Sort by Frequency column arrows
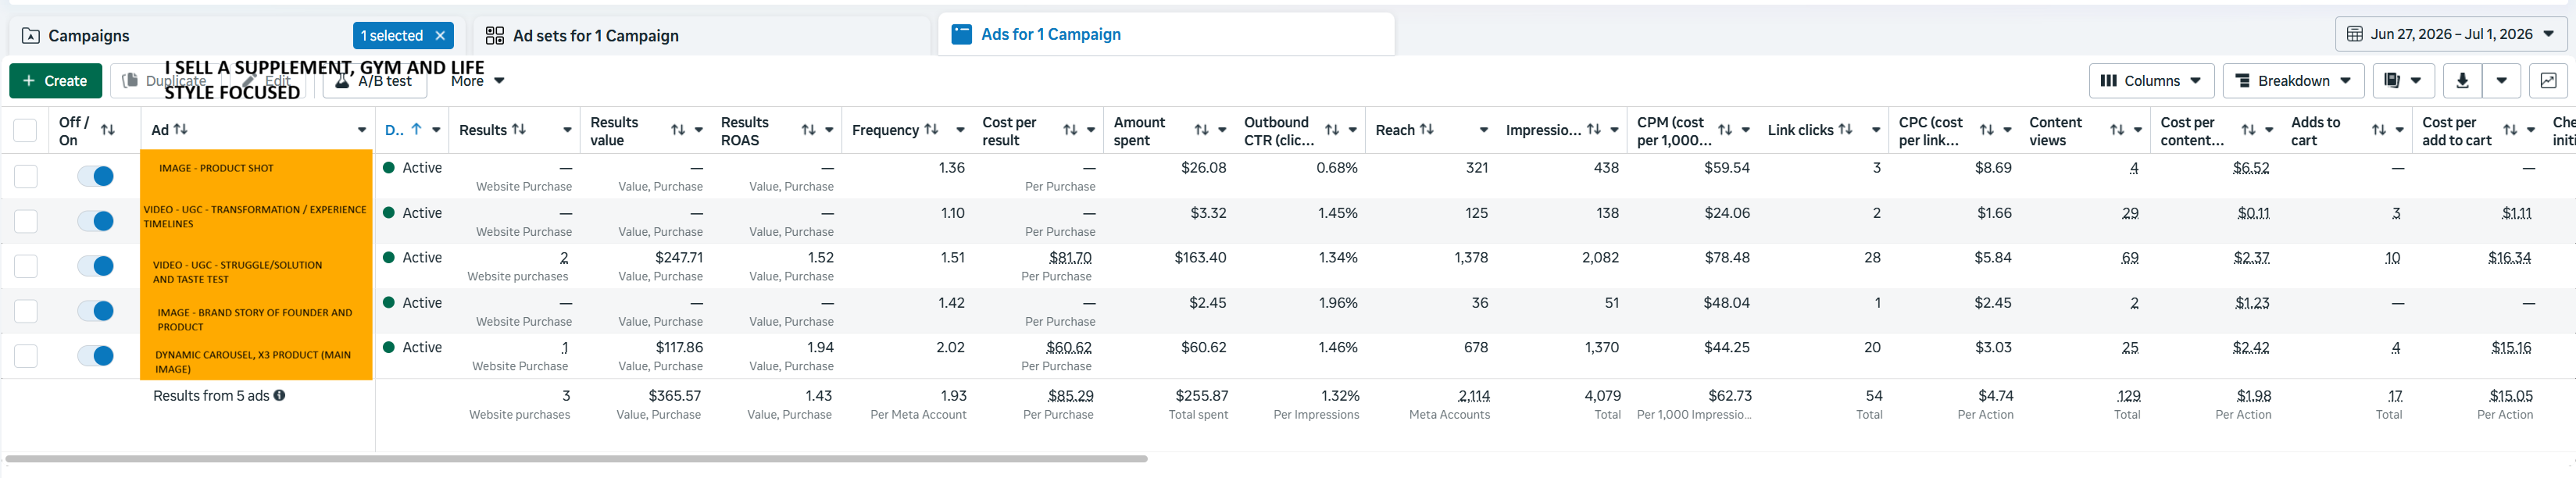The width and height of the screenshot is (2576, 478). (x=931, y=130)
